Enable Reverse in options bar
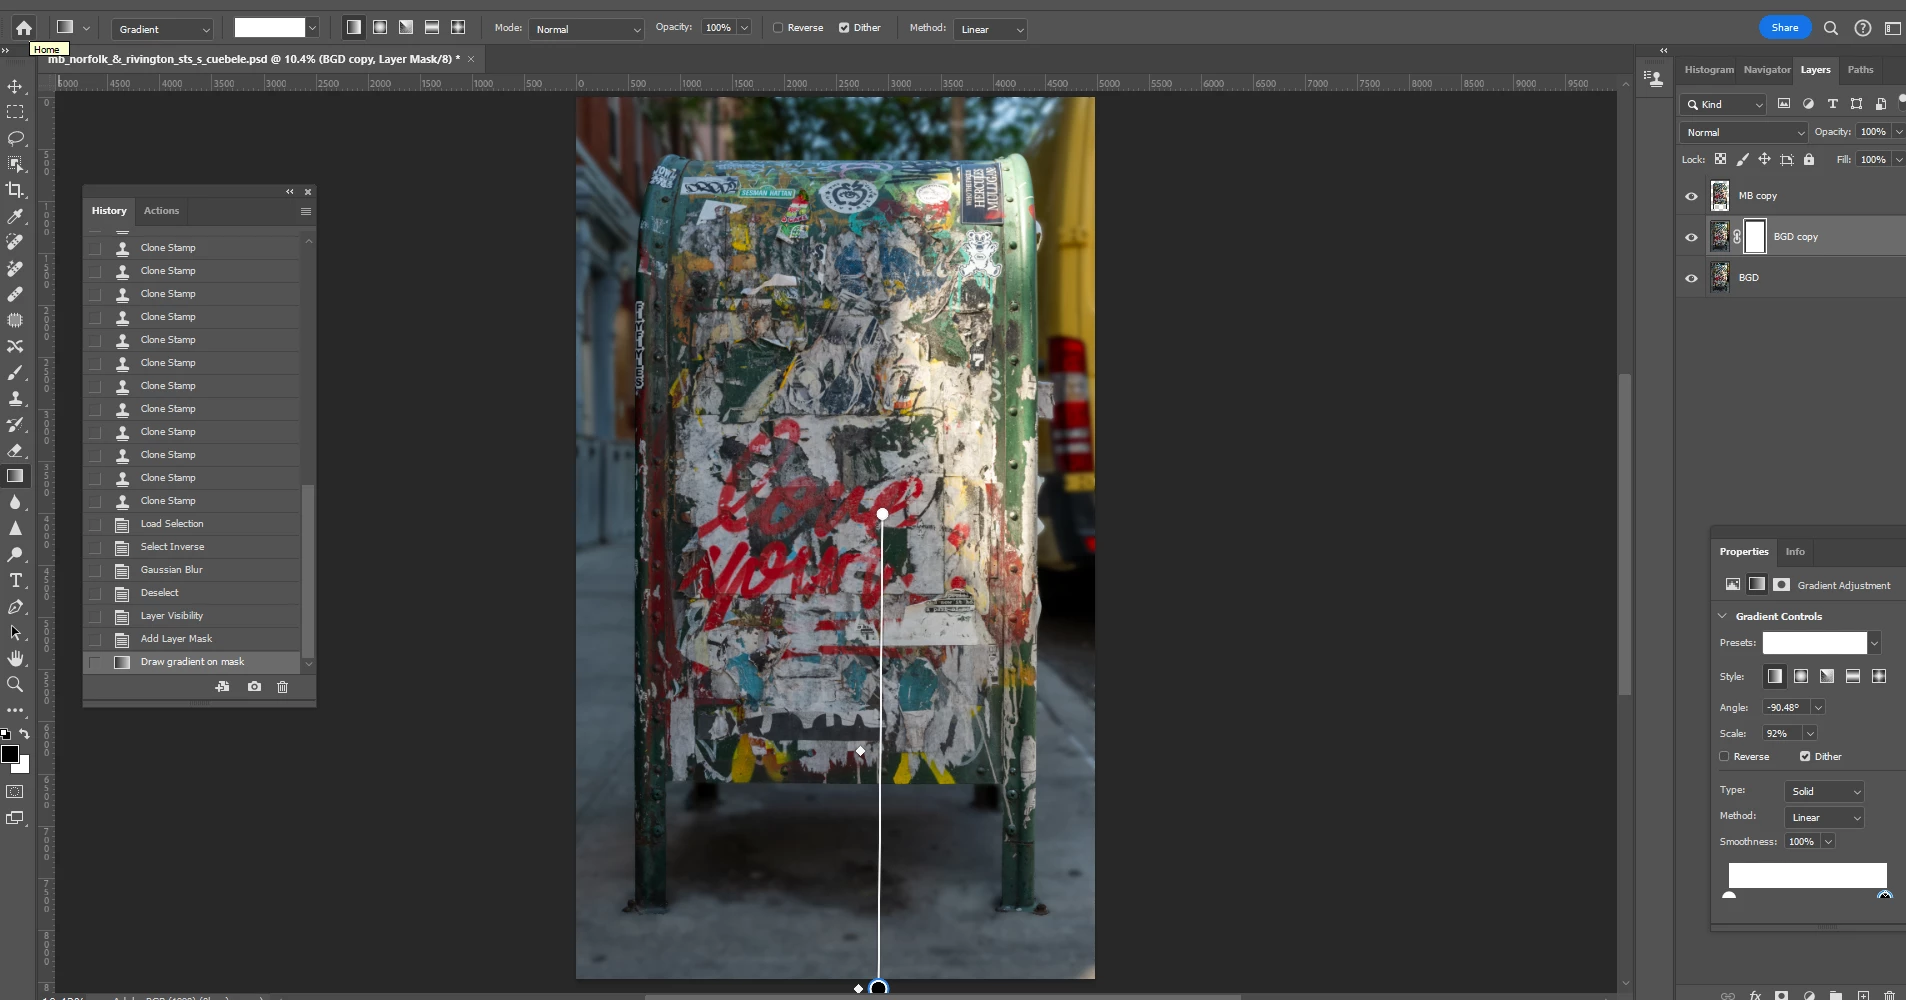Image resolution: width=1906 pixels, height=1000 pixels. tap(778, 28)
